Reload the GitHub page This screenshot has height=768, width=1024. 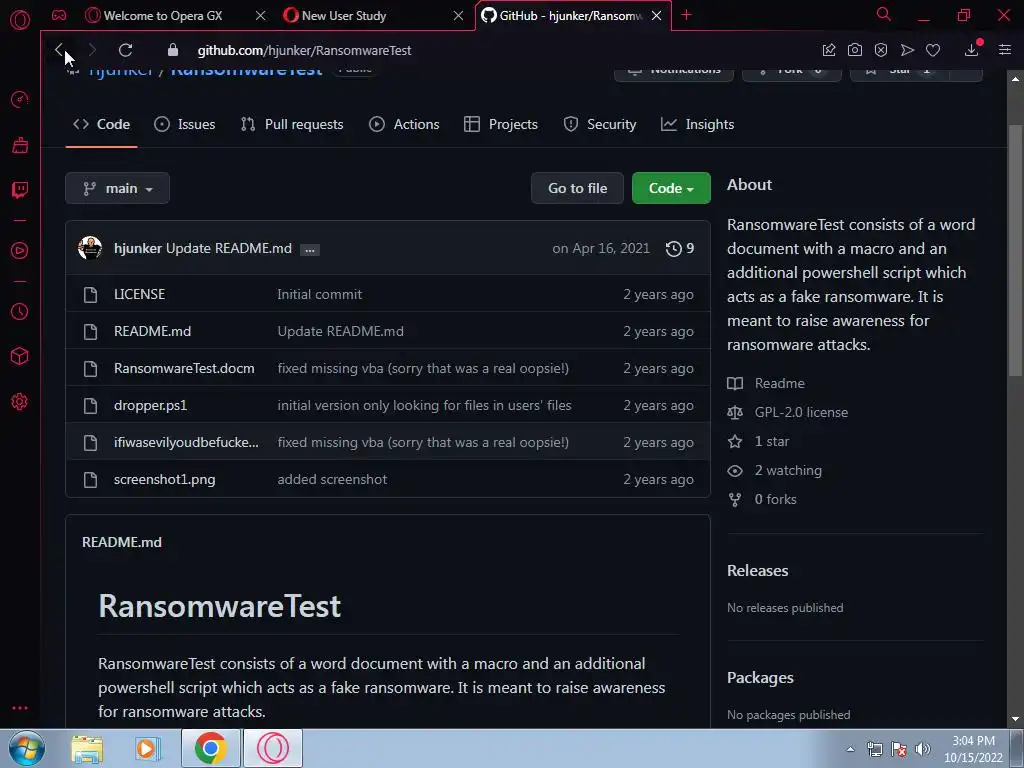pos(125,50)
